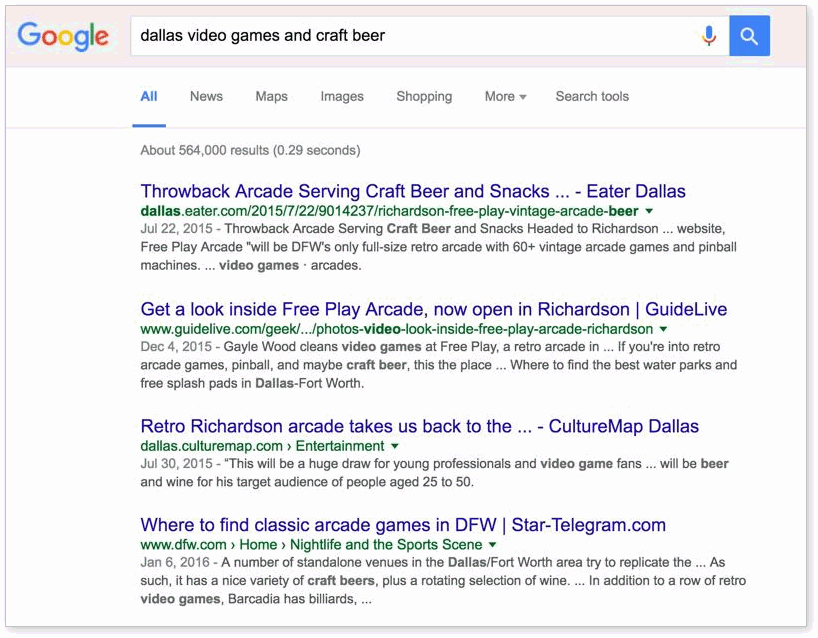Click the Google logo
The height and width of the screenshot is (638, 818).
click(x=63, y=37)
